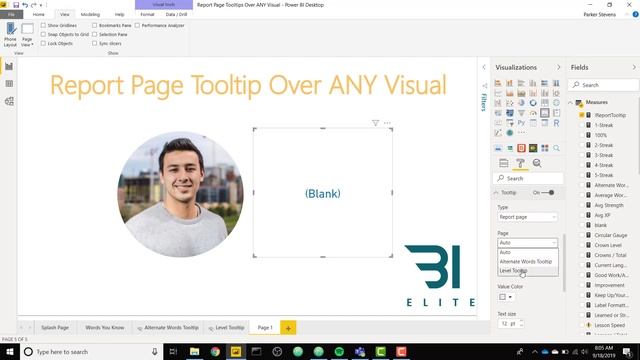Click the Windows taskbar search box
Image resolution: width=640 pixels, height=360 pixels.
tap(91, 351)
